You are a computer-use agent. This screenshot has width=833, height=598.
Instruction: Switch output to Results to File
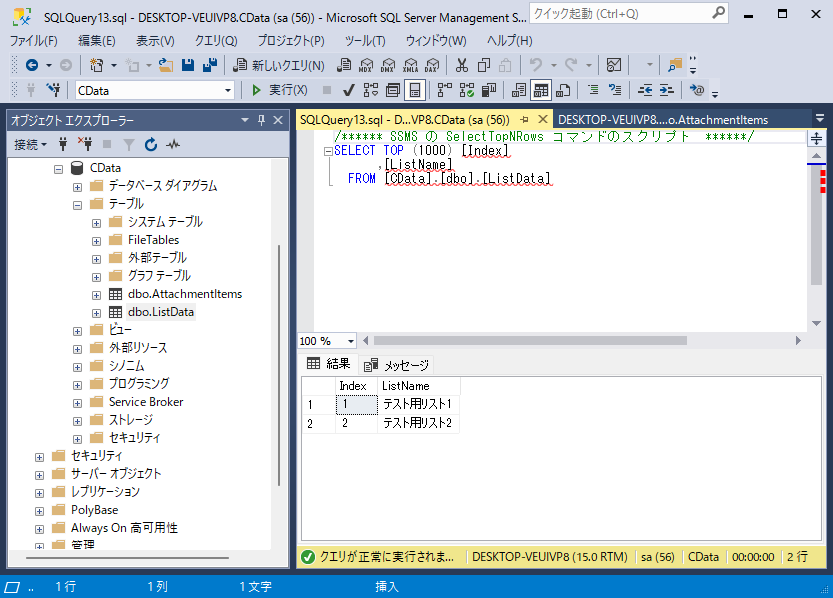pyautogui.click(x=563, y=90)
